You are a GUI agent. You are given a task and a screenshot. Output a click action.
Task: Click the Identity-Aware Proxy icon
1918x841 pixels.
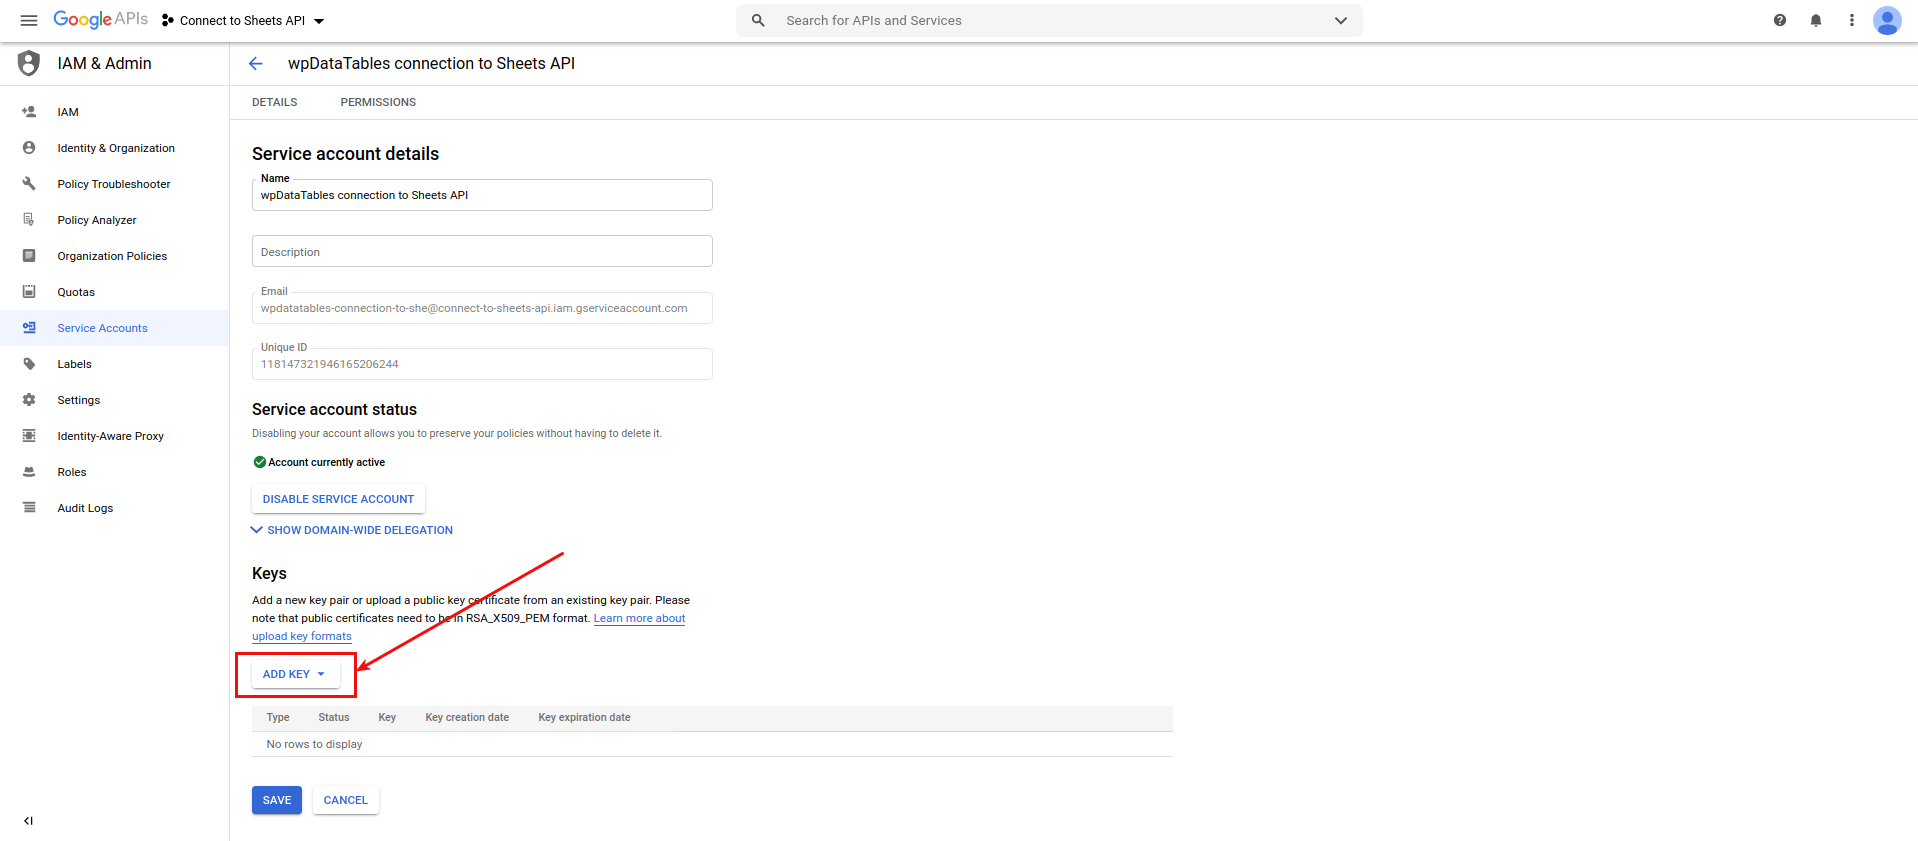click(29, 436)
